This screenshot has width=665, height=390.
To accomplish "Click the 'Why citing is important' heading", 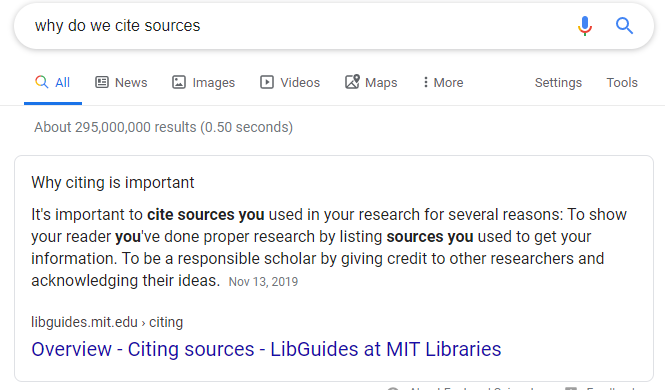I will [x=113, y=183].
